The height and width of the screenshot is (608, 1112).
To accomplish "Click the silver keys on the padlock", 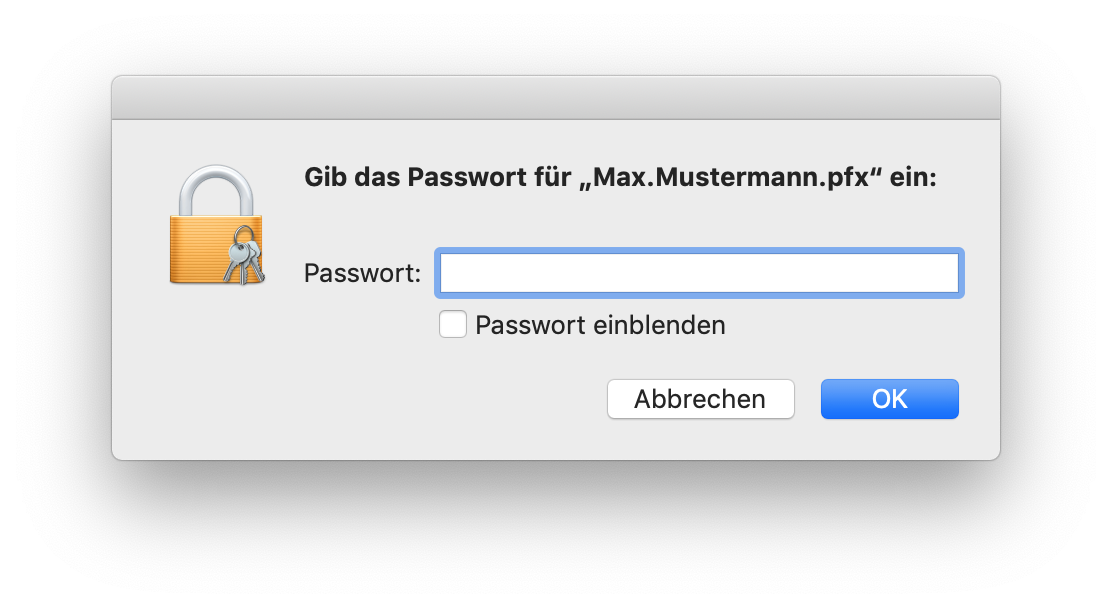I will [x=243, y=255].
